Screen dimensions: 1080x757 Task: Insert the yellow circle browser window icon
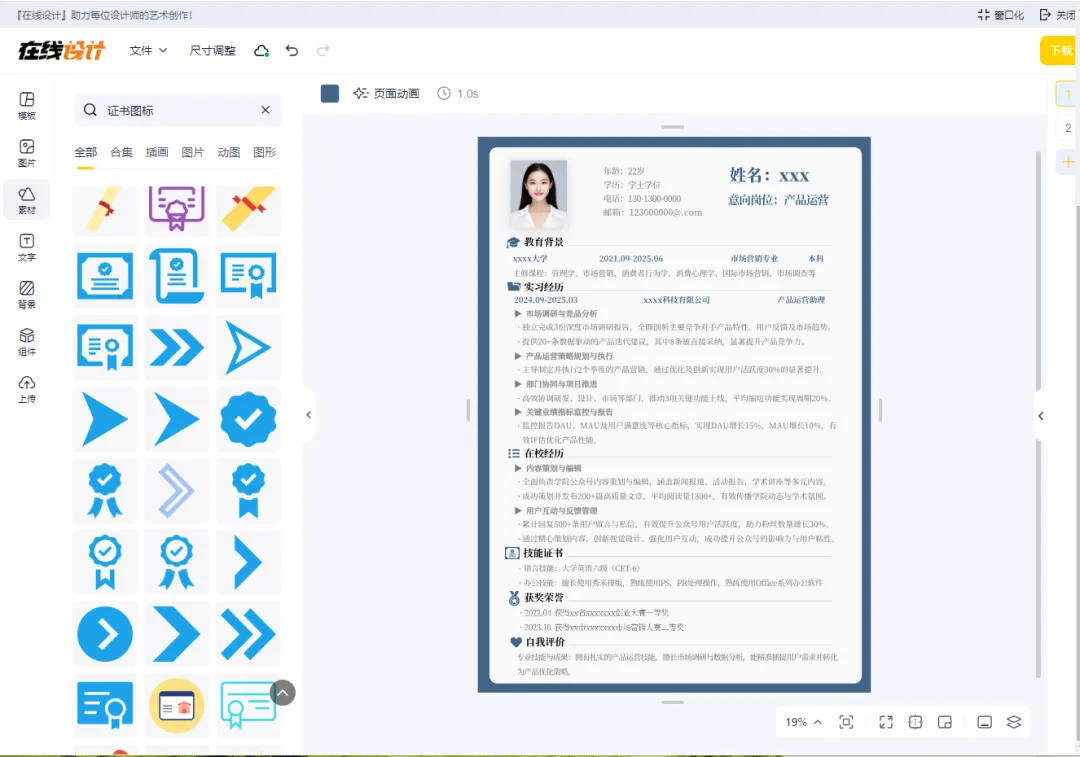(177, 706)
